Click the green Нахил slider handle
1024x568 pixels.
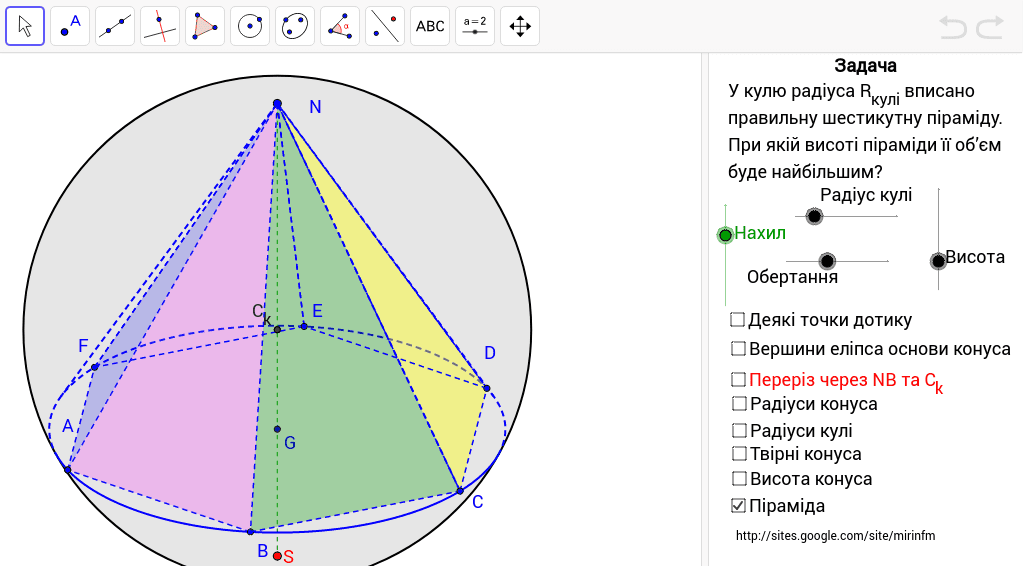(x=725, y=235)
